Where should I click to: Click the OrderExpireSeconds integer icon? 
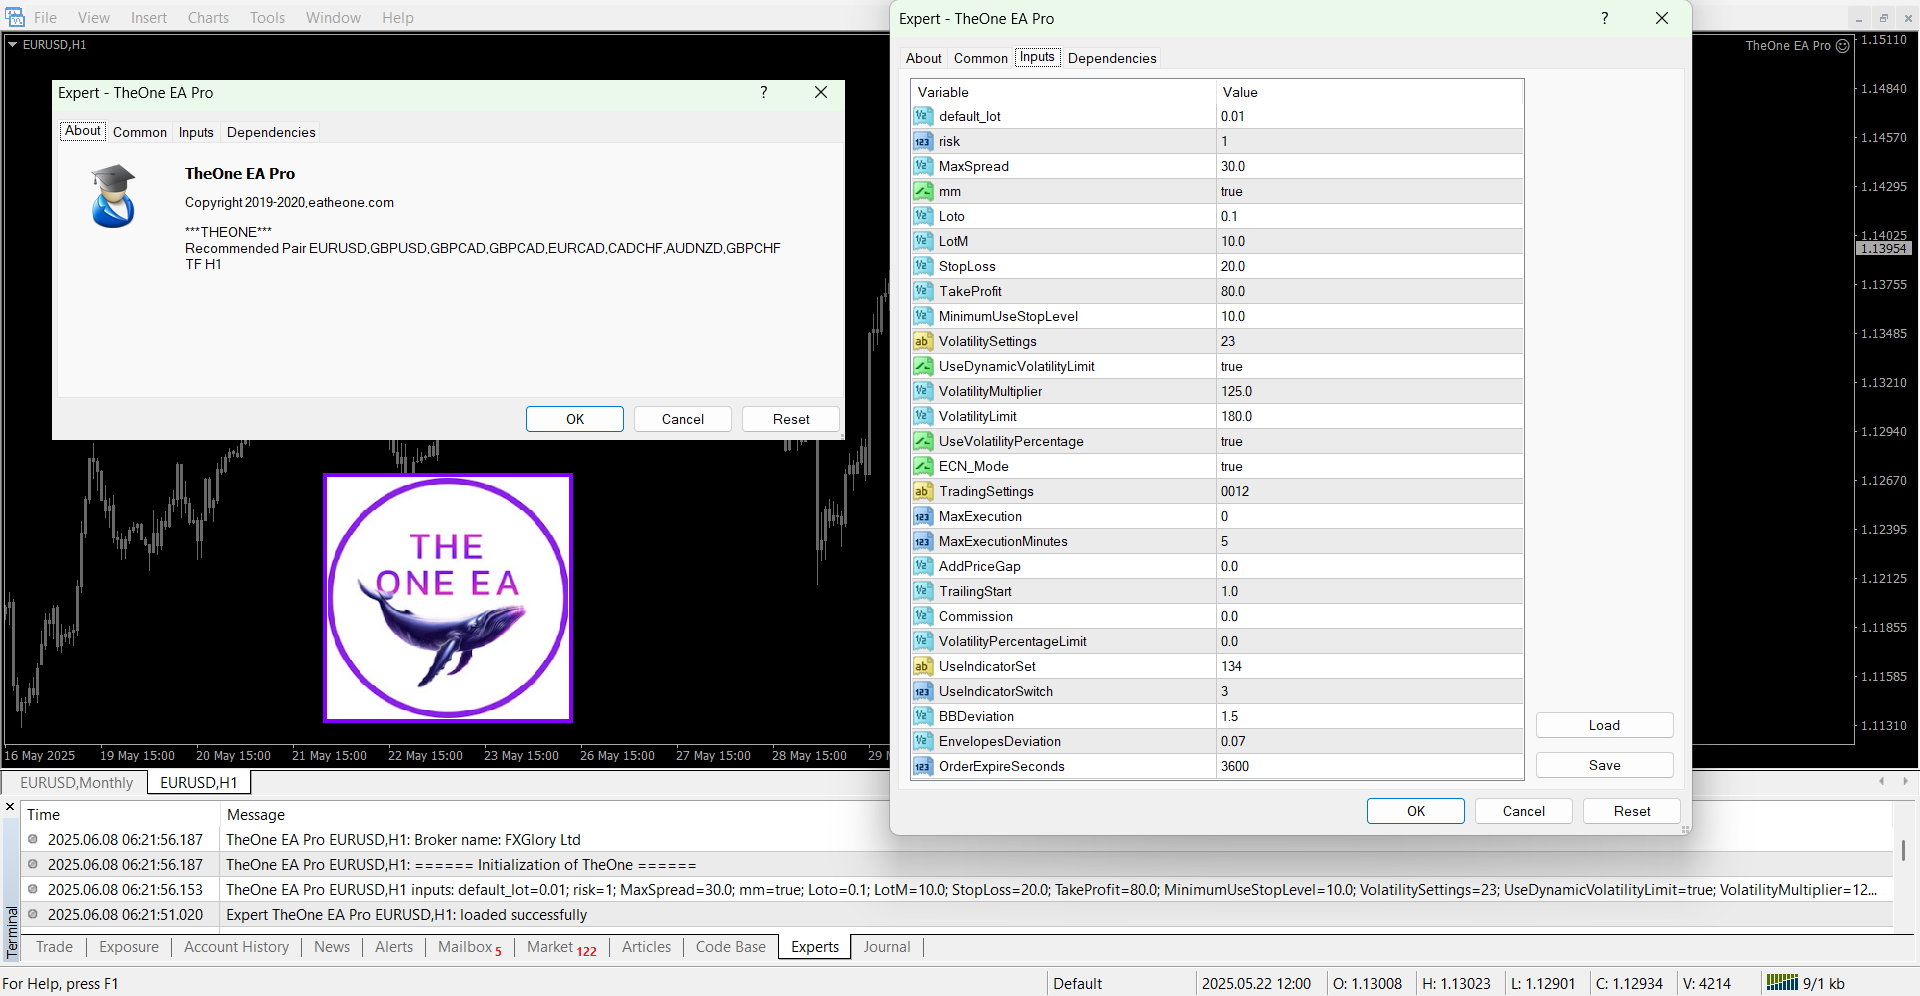[922, 766]
